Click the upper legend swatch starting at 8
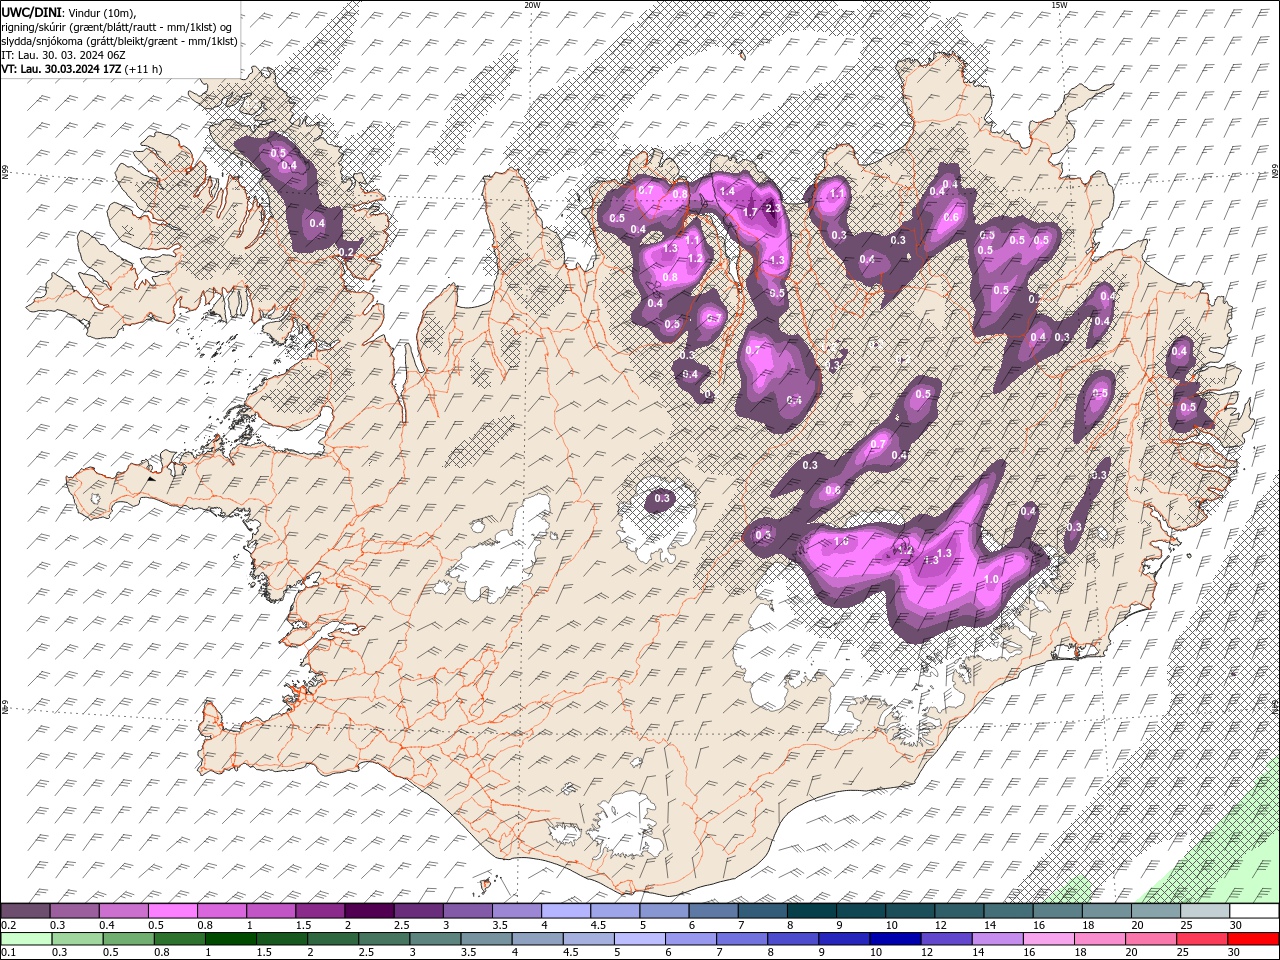The width and height of the screenshot is (1280, 960). click(811, 911)
